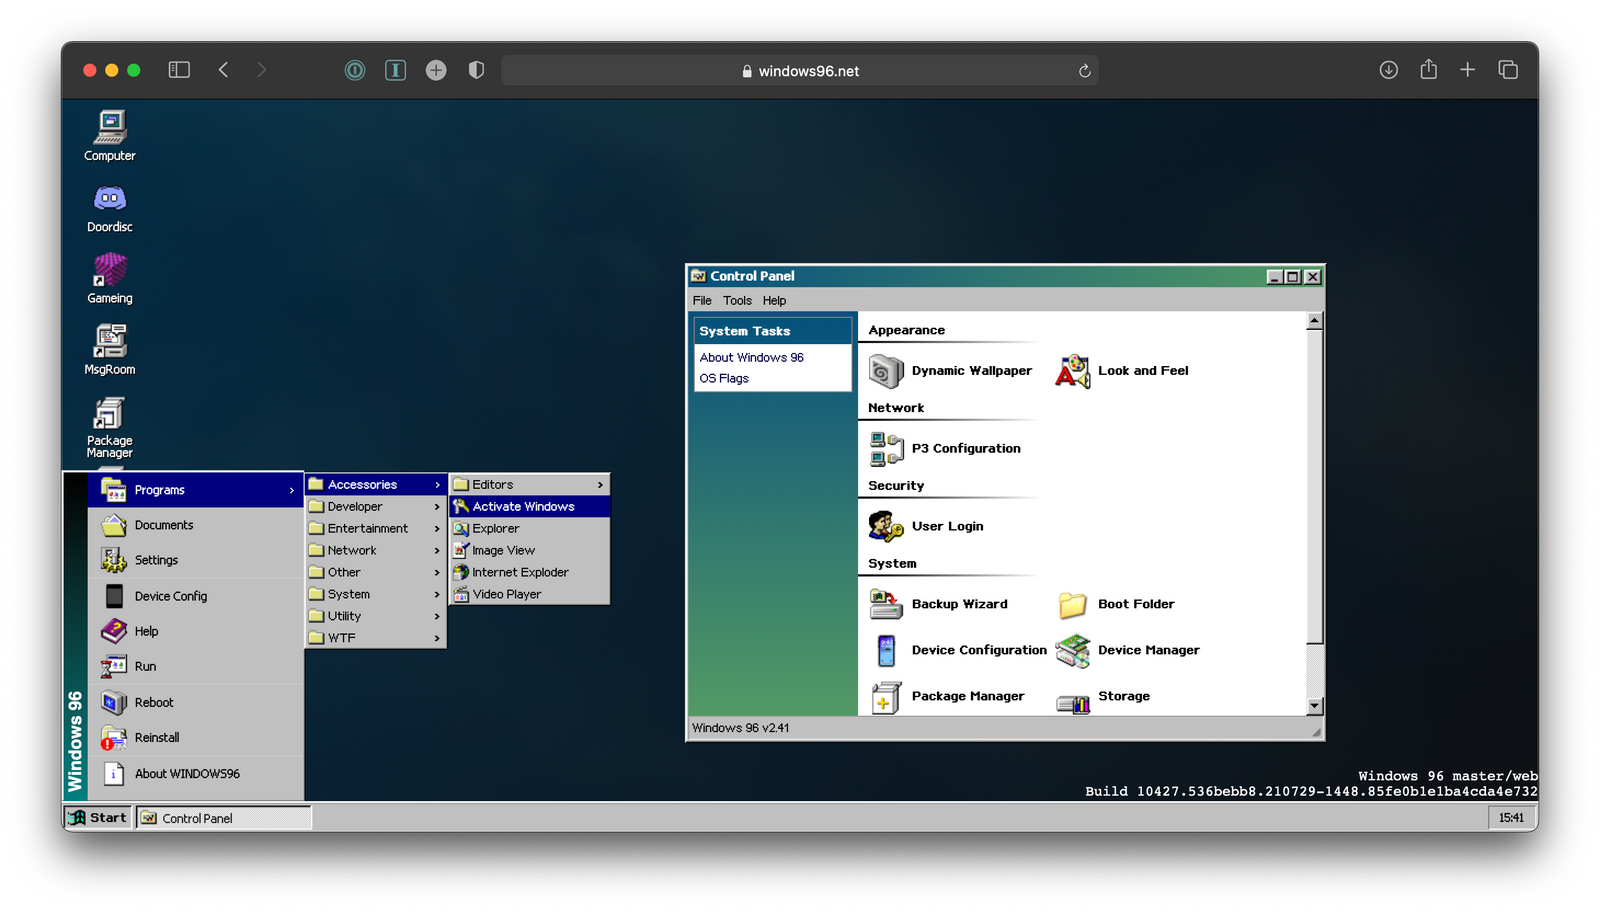Toggle the Safari sidebar
This screenshot has height=913, width=1600.
click(179, 70)
